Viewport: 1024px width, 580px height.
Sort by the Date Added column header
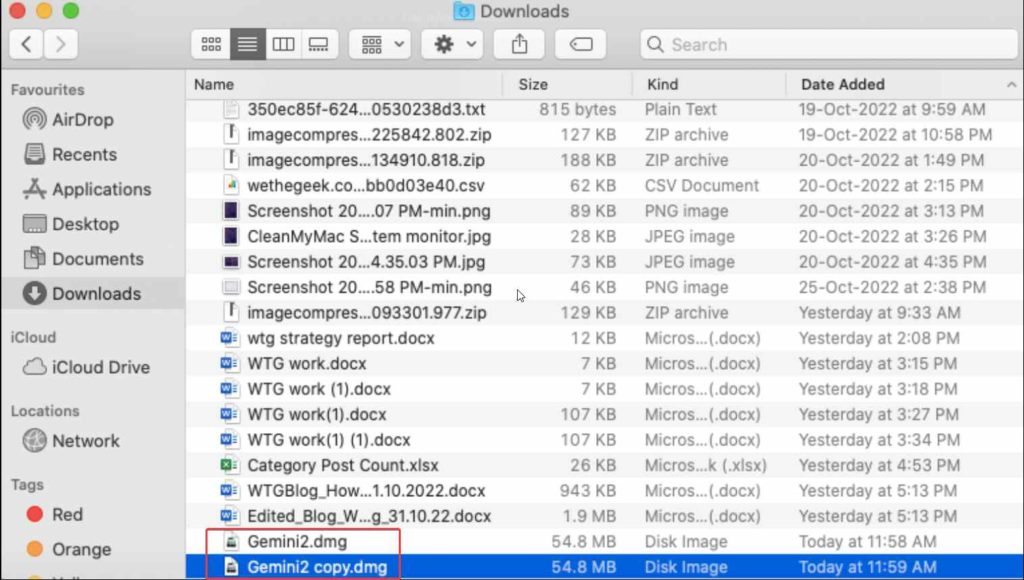coord(842,85)
